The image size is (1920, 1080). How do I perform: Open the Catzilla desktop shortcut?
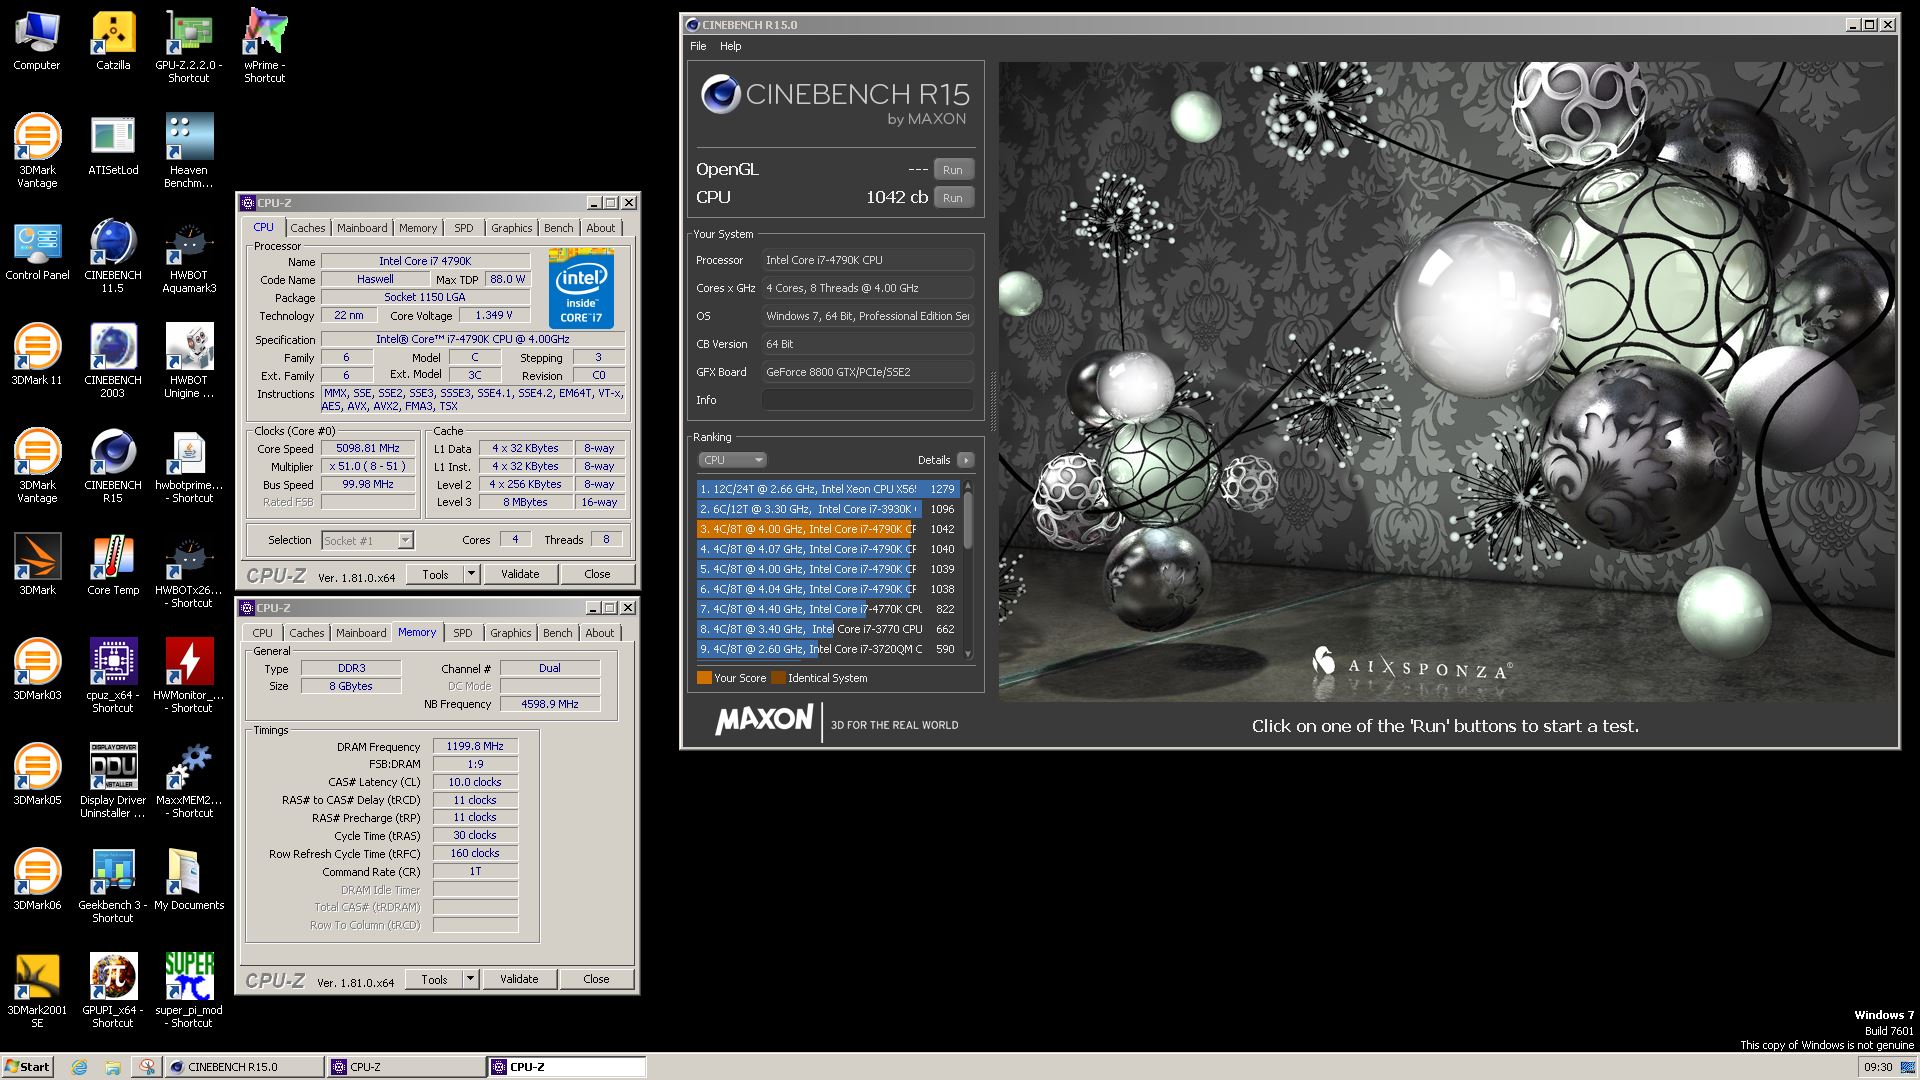click(113, 40)
